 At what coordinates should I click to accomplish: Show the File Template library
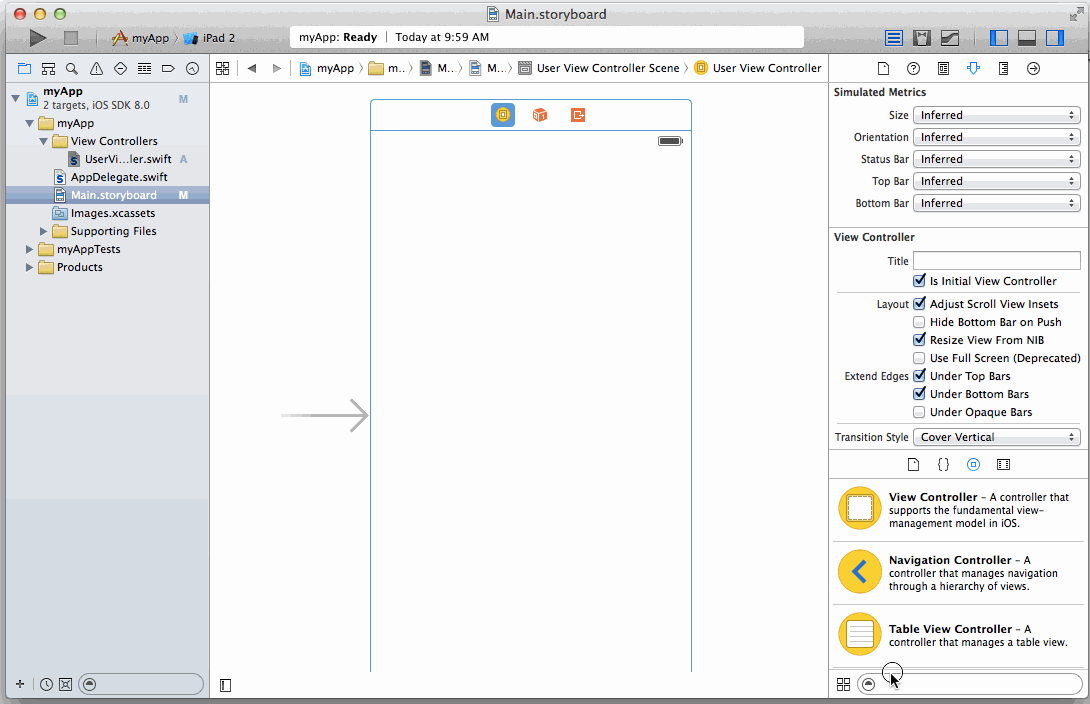[913, 464]
